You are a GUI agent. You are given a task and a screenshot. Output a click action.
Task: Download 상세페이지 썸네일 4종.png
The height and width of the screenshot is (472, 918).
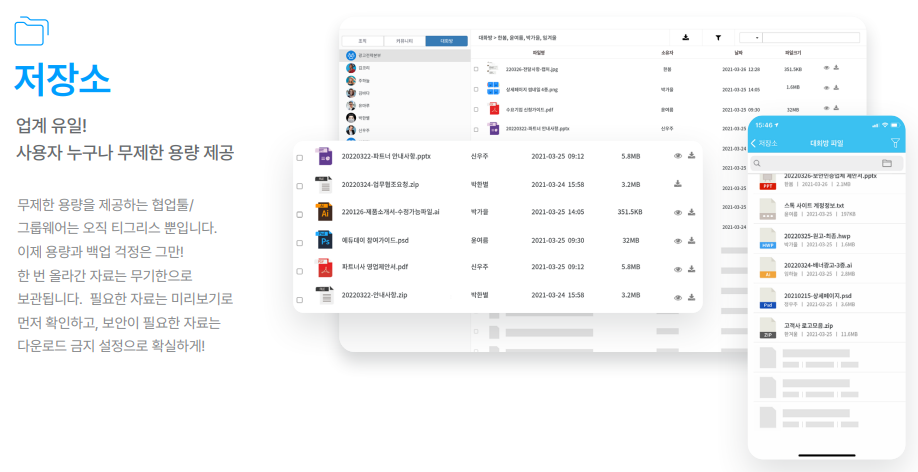pyautogui.click(x=837, y=87)
